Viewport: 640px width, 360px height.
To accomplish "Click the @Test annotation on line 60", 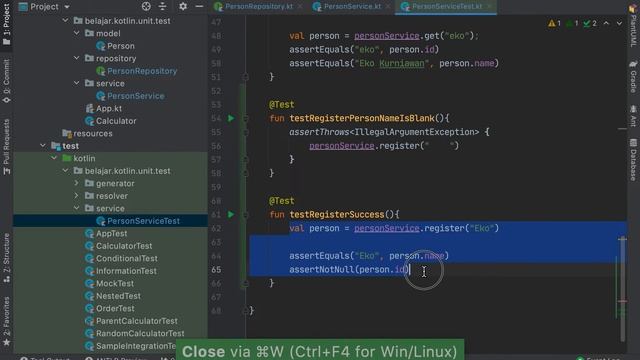I will coord(282,201).
